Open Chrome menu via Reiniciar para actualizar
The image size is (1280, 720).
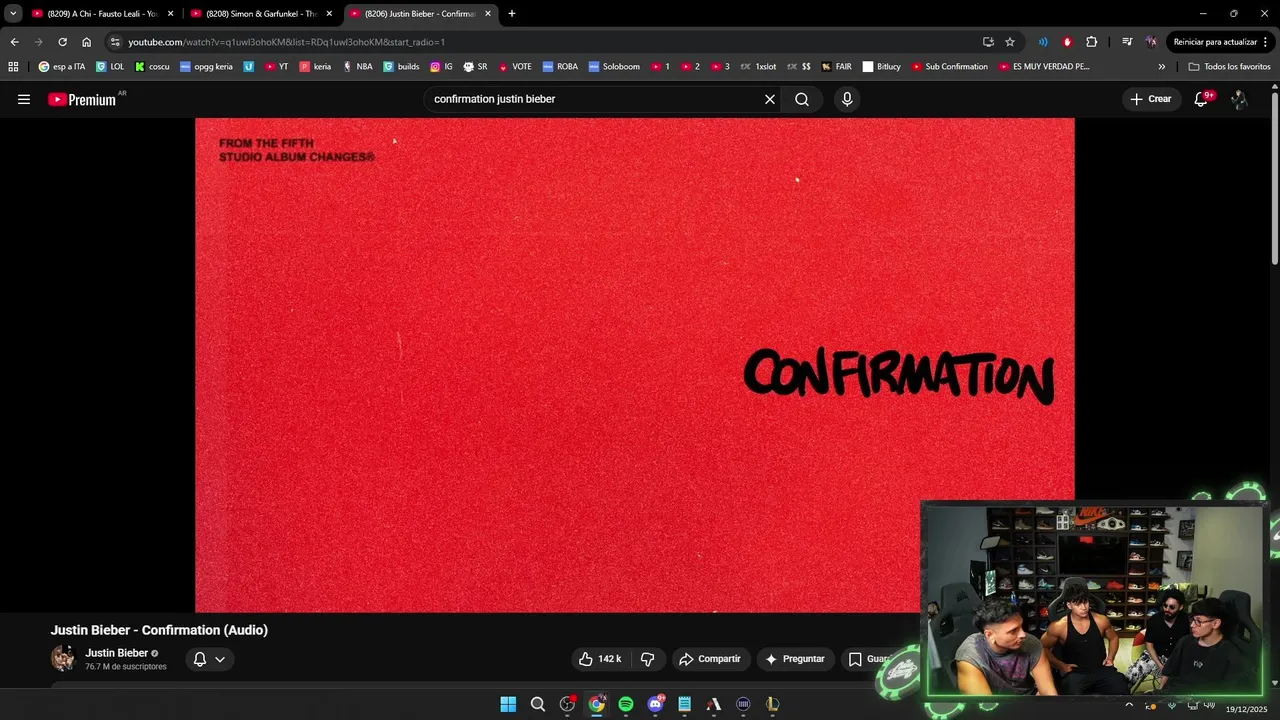1220,42
